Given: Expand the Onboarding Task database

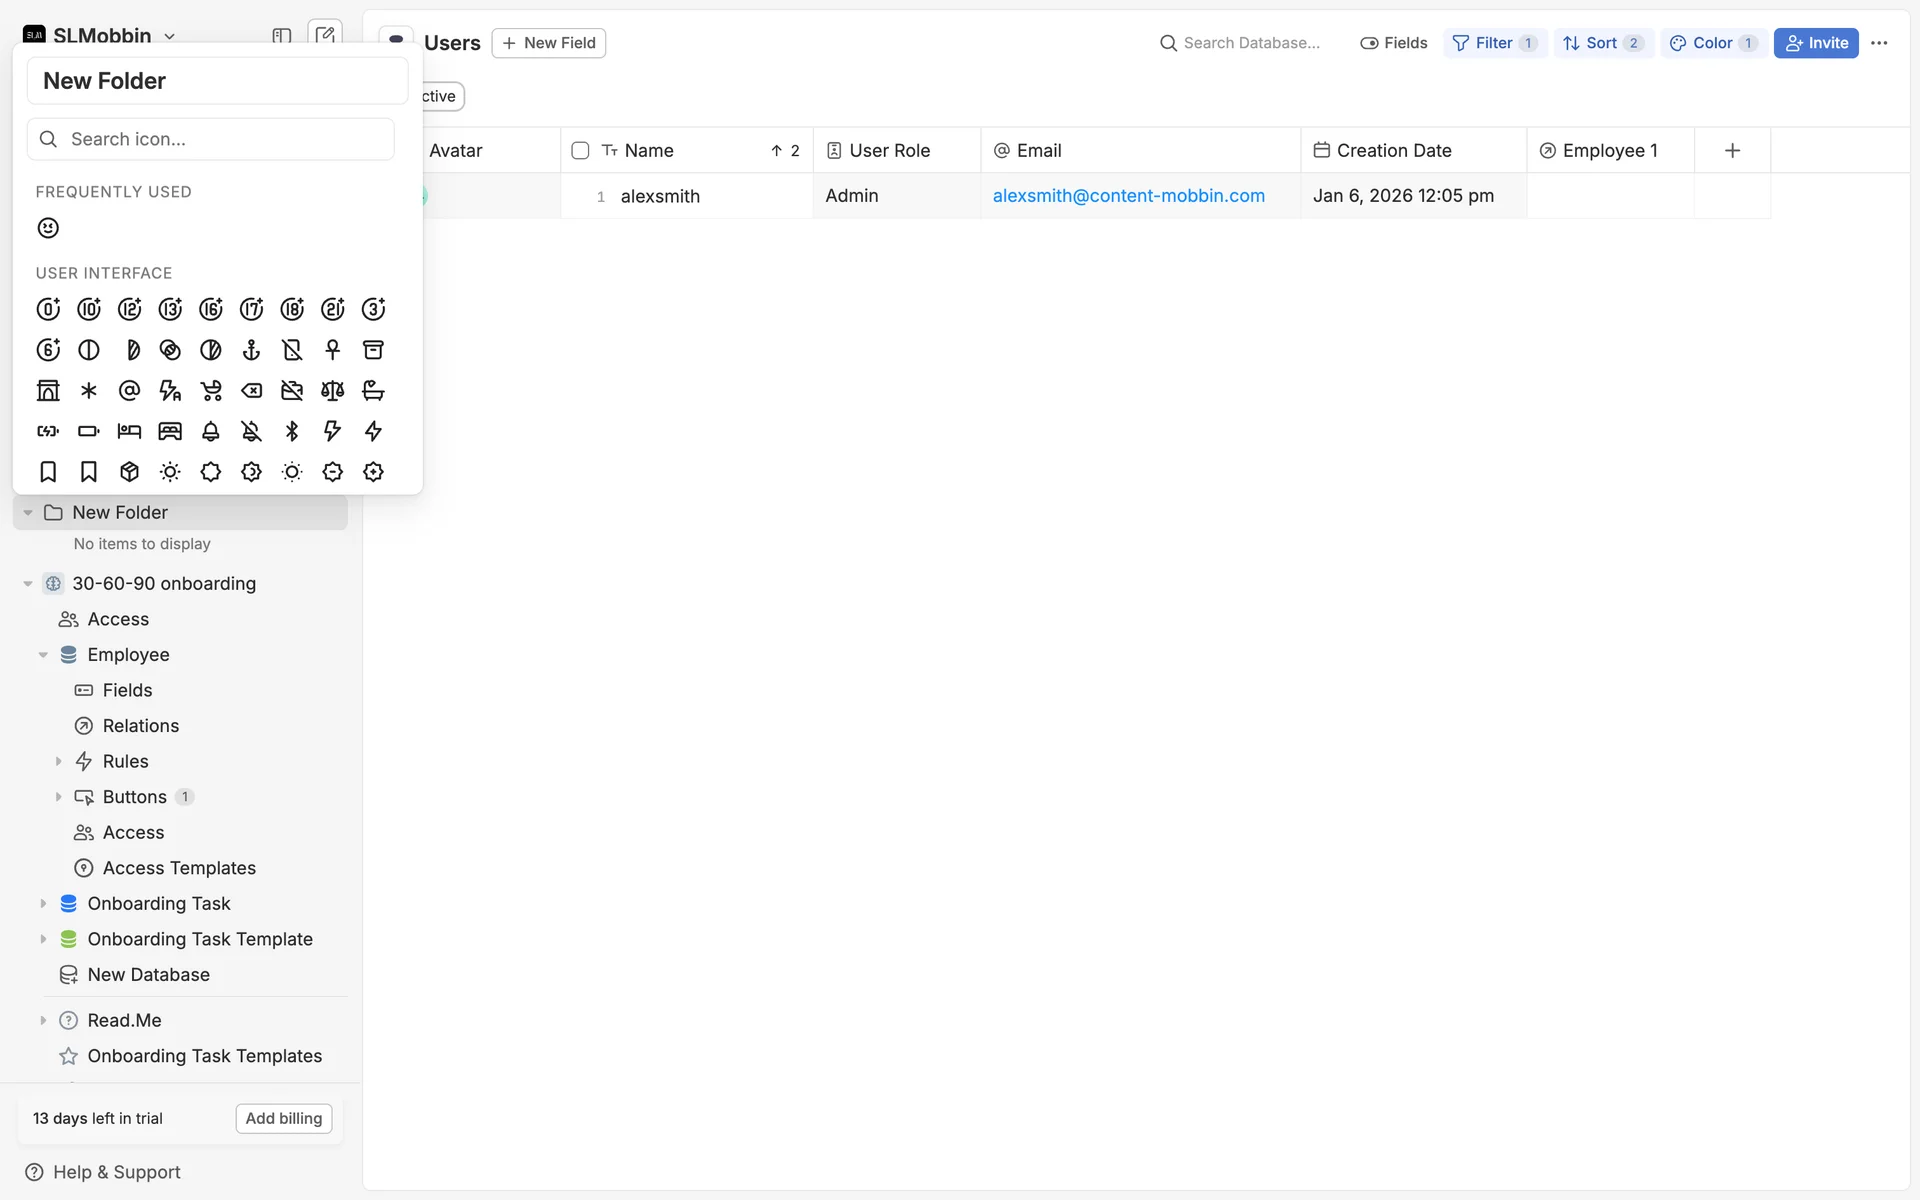Looking at the screenshot, I should click(43, 904).
